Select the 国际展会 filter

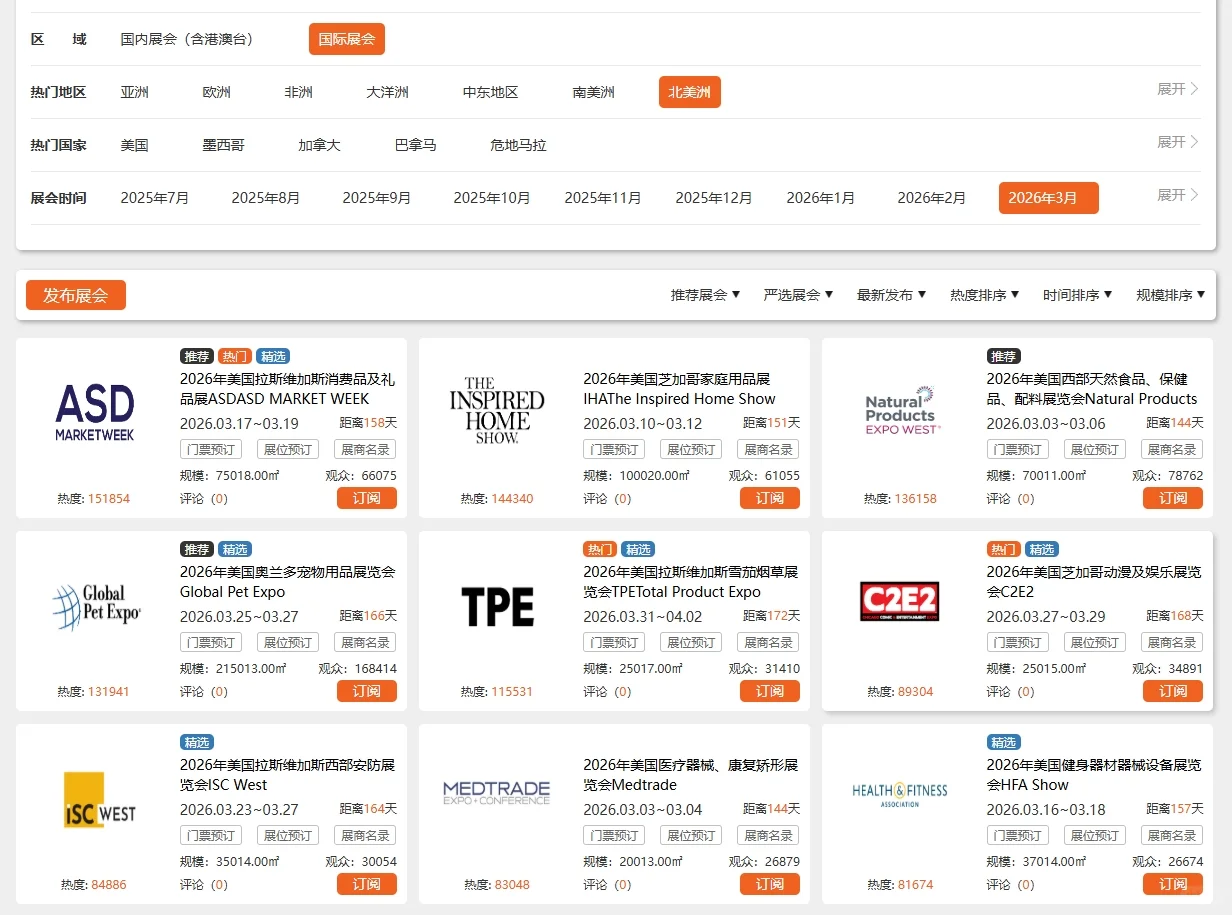pos(347,39)
